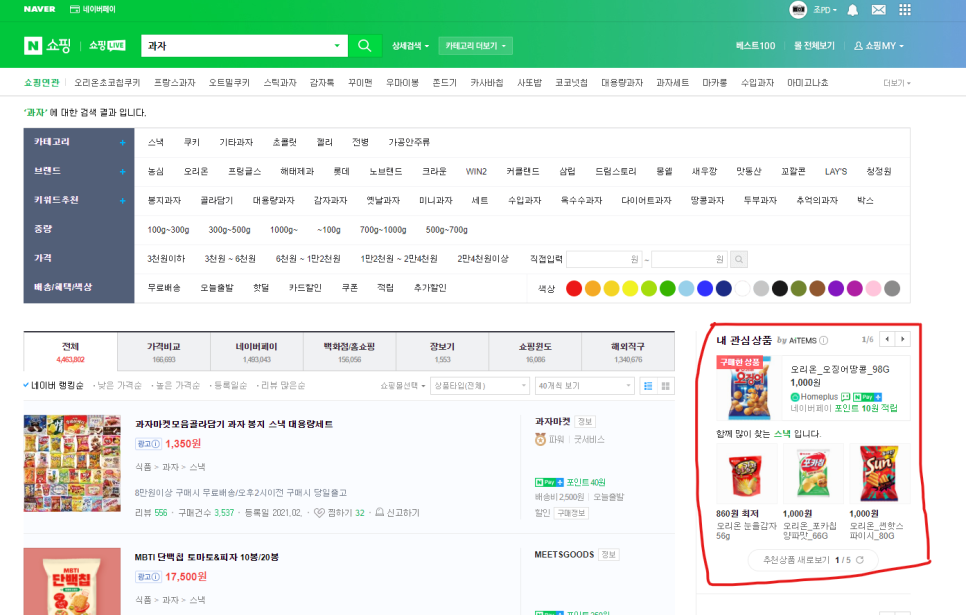The height and width of the screenshot is (615, 966).
Task: Open 쇼핑 LIVE badge
Action: pos(107,46)
